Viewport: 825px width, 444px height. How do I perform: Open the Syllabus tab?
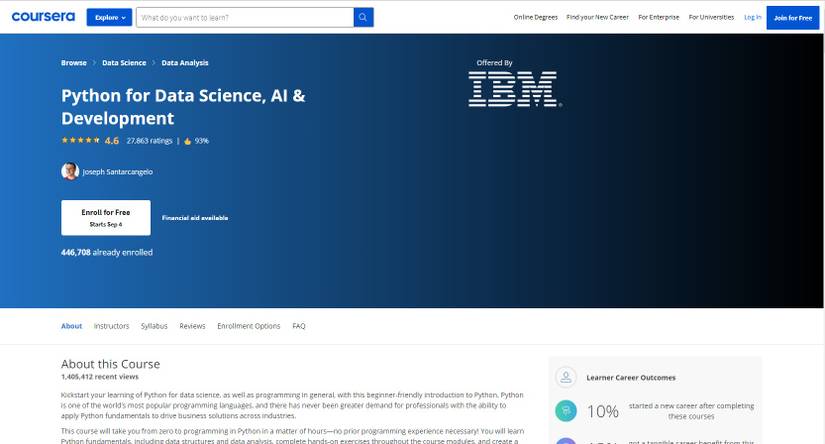154,326
